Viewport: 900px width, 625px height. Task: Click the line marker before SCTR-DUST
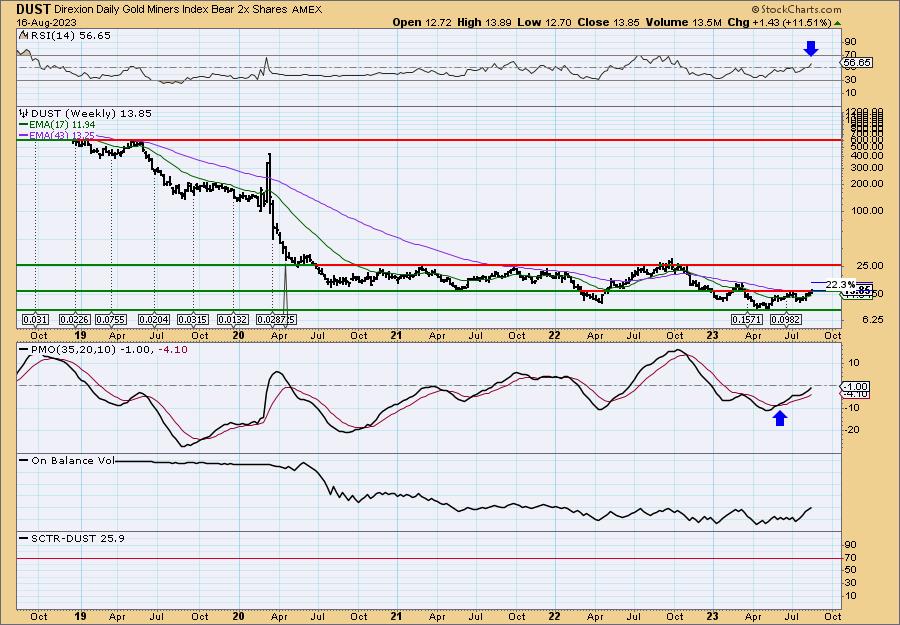(x=24, y=538)
